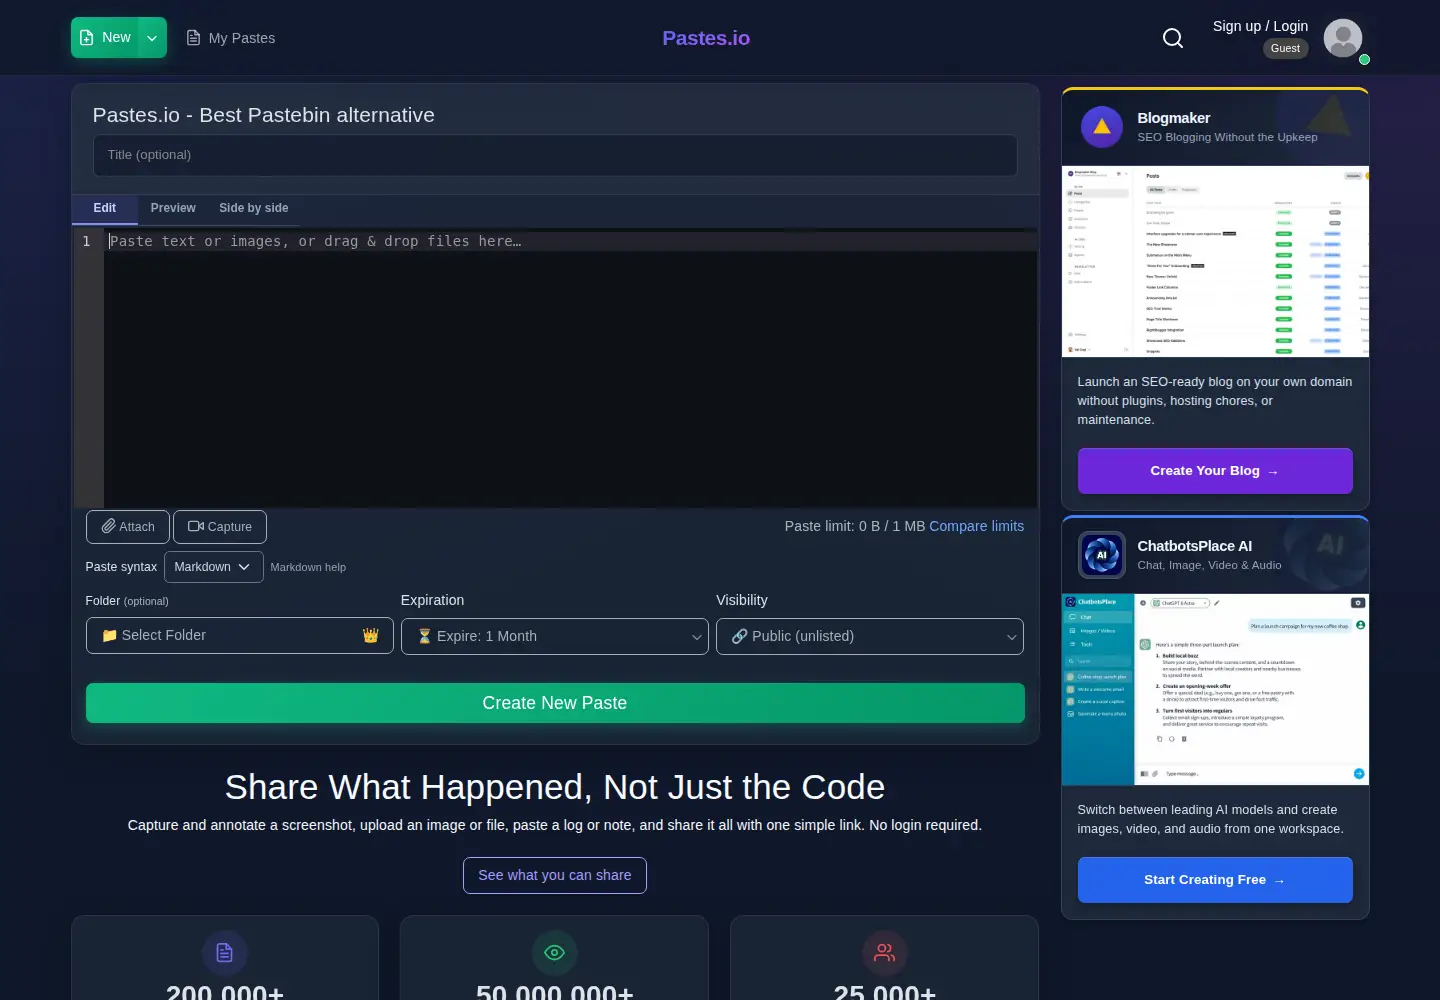The height and width of the screenshot is (1000, 1440).
Task: Open the Public (unlisted) visibility dropdown
Action: [x=870, y=636]
